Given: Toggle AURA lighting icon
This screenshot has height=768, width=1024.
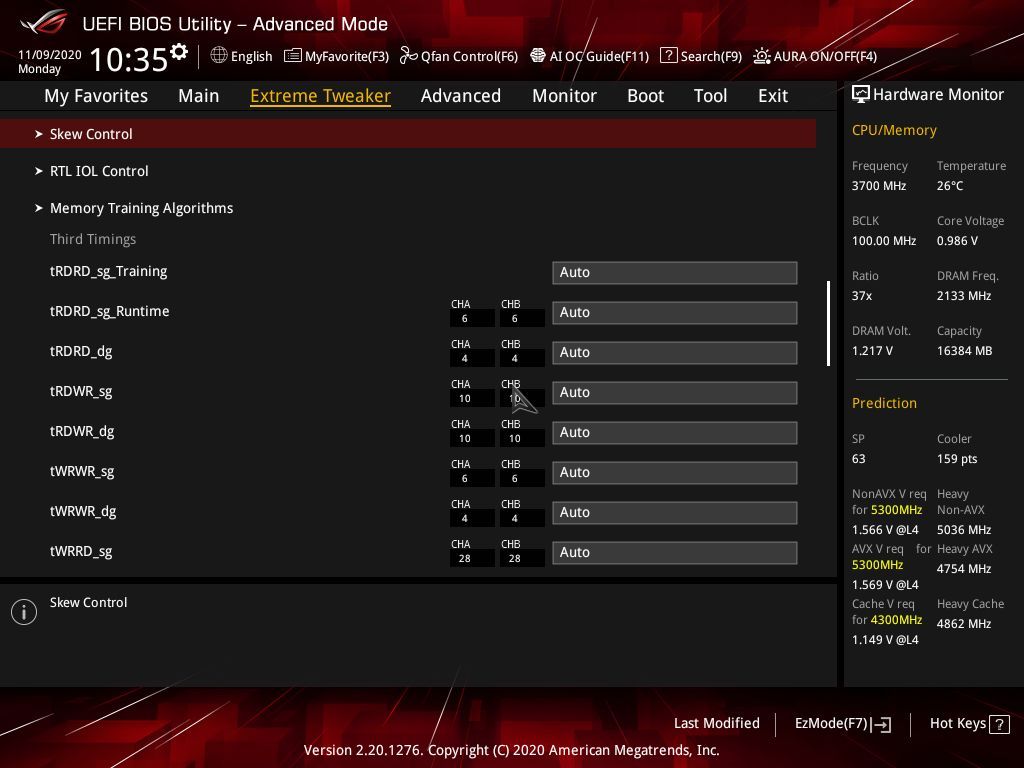Looking at the screenshot, I should click(761, 56).
